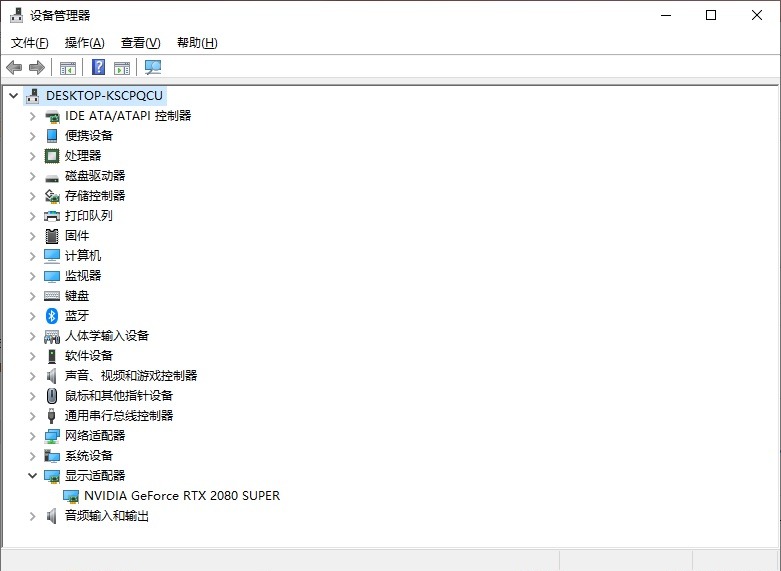Image resolution: width=781 pixels, height=571 pixels.
Task: Click the 存储控制器 icon
Action: (52, 196)
